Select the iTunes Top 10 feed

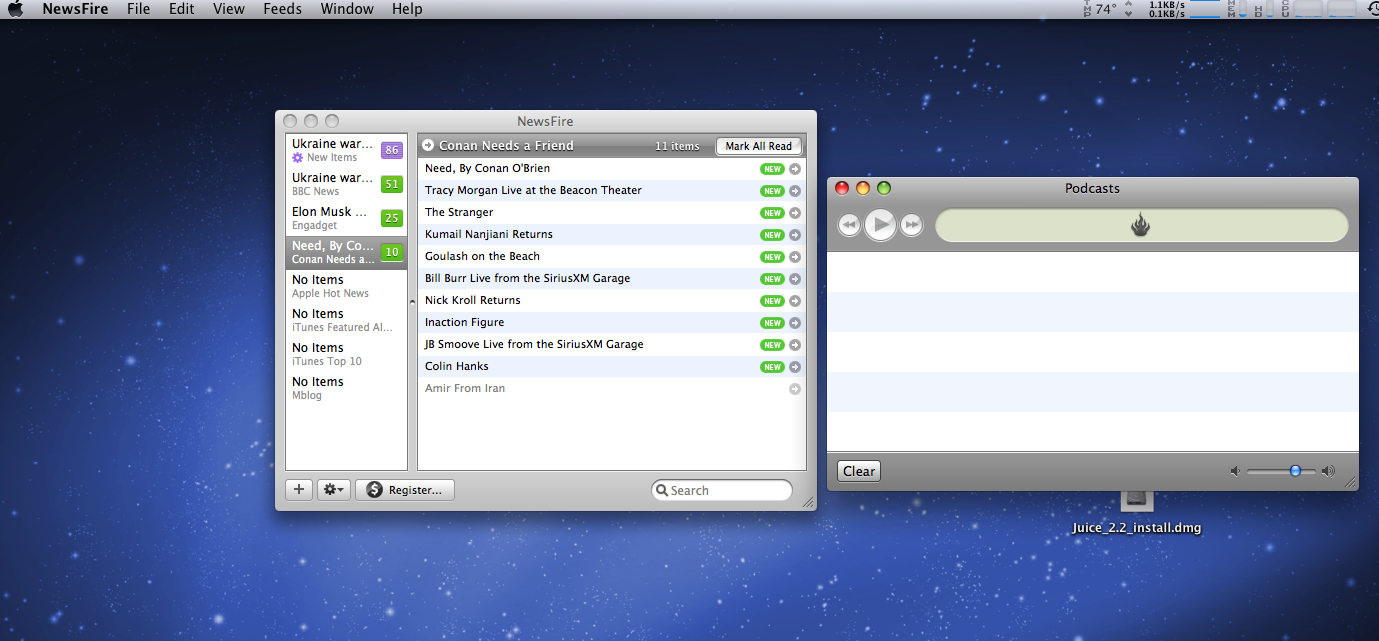(x=346, y=354)
